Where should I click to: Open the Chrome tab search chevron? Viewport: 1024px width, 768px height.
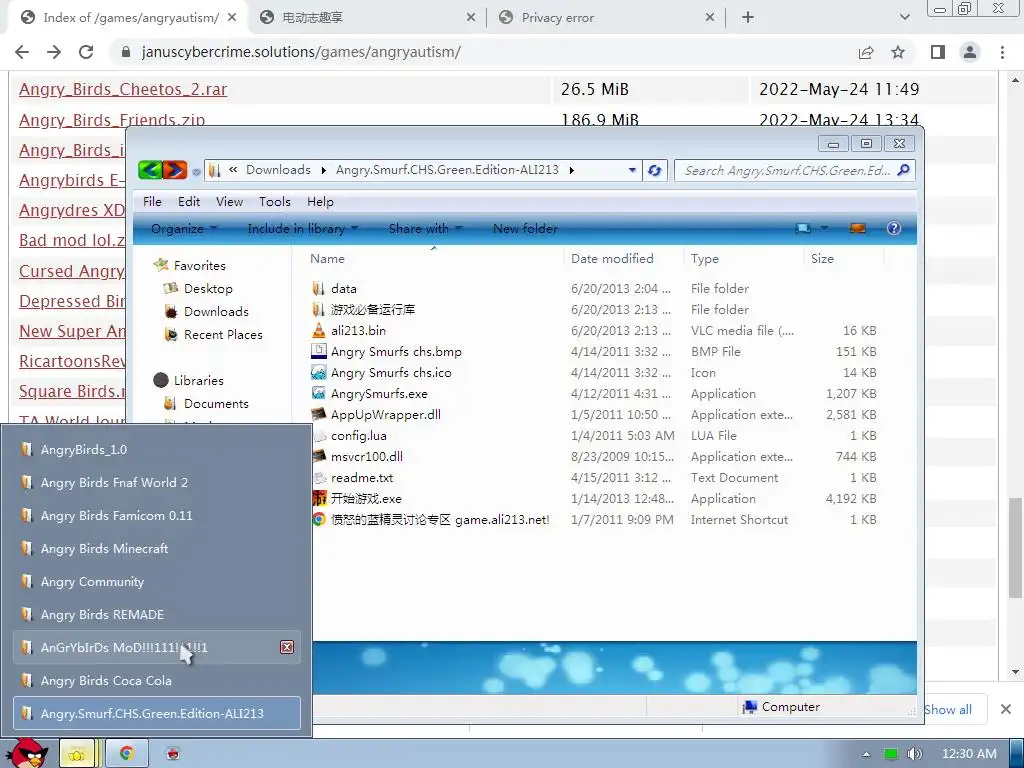[904, 17]
